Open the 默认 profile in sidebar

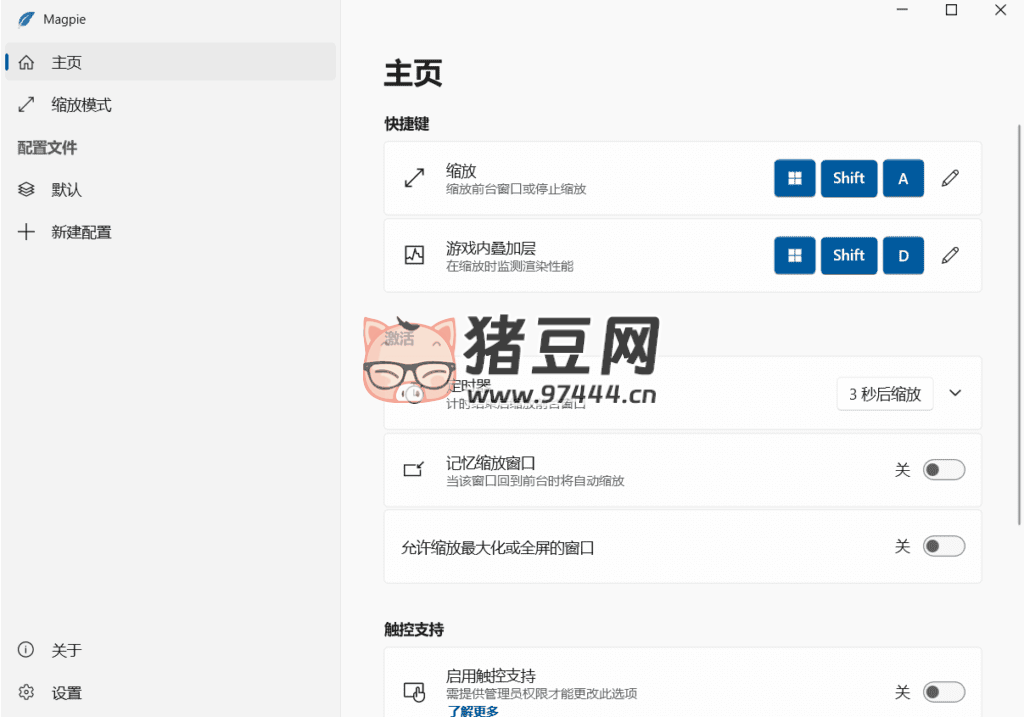click(x=67, y=190)
